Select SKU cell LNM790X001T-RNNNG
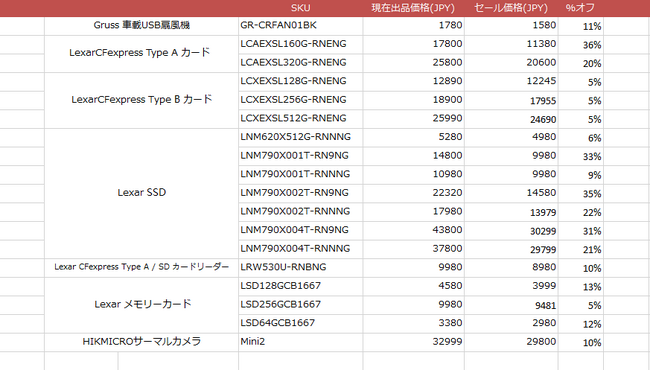650x371 pixels. coord(301,175)
